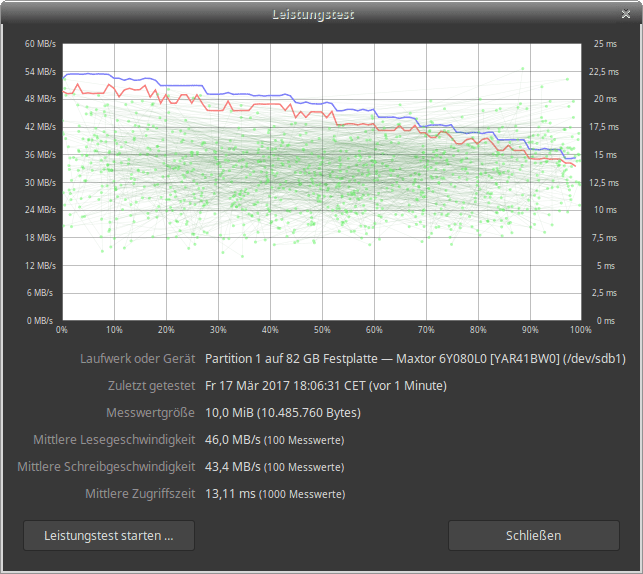Click the Leistungstest title bar text
643x574 pixels.
coord(313,14)
